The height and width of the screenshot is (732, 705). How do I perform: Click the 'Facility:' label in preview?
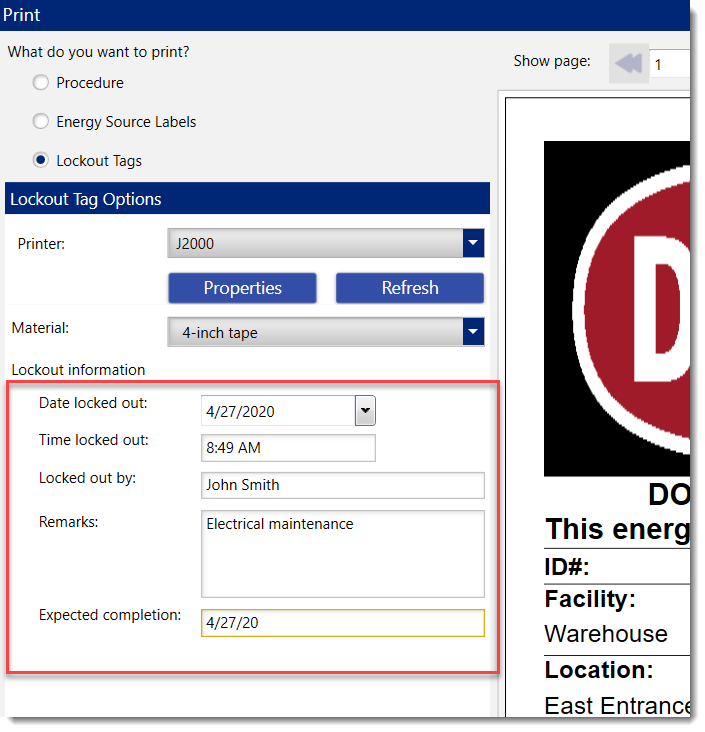pos(590,599)
